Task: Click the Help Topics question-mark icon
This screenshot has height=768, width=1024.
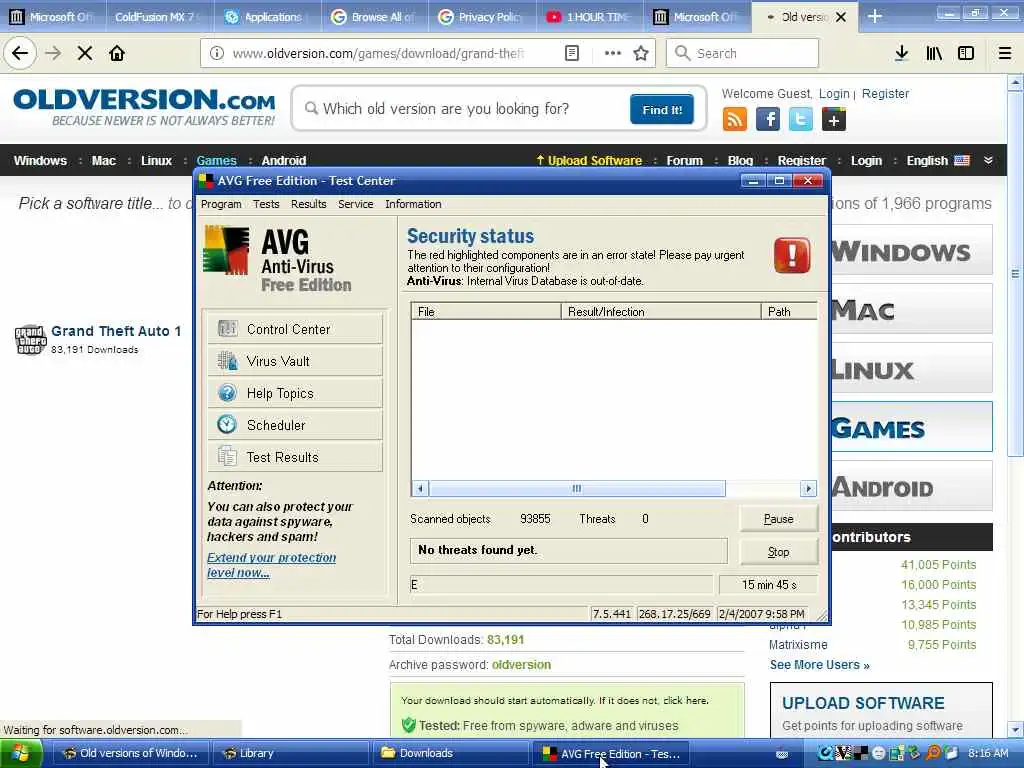Action: click(x=227, y=392)
